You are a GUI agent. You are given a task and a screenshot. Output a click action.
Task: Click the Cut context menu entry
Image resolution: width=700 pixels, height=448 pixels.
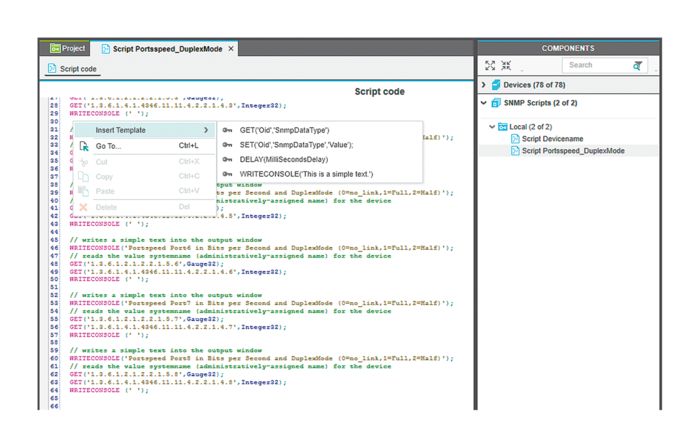tap(144, 162)
